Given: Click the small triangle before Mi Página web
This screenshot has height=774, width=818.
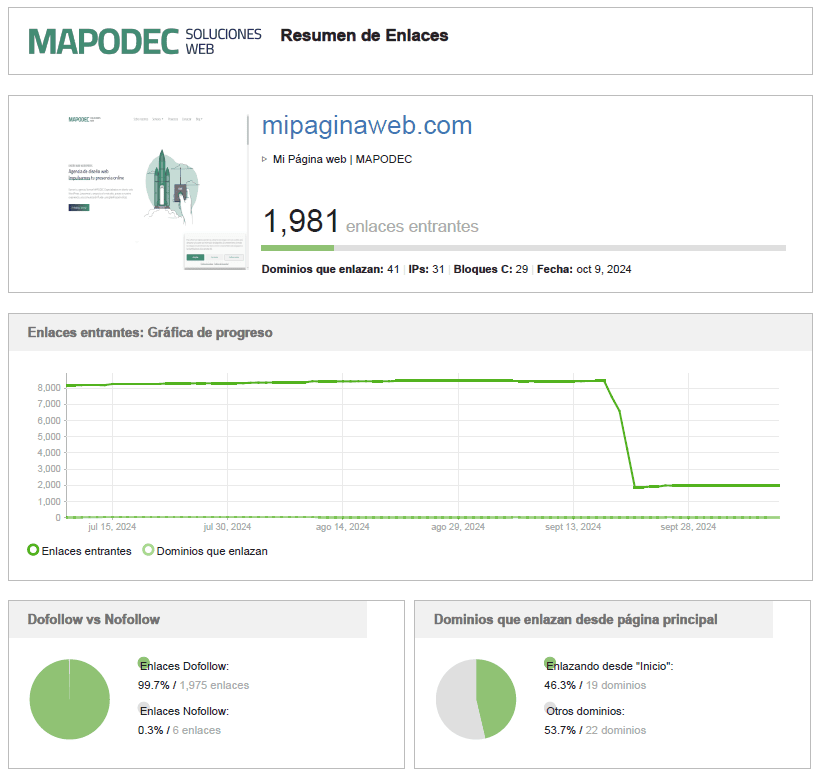Looking at the screenshot, I should [x=264, y=159].
